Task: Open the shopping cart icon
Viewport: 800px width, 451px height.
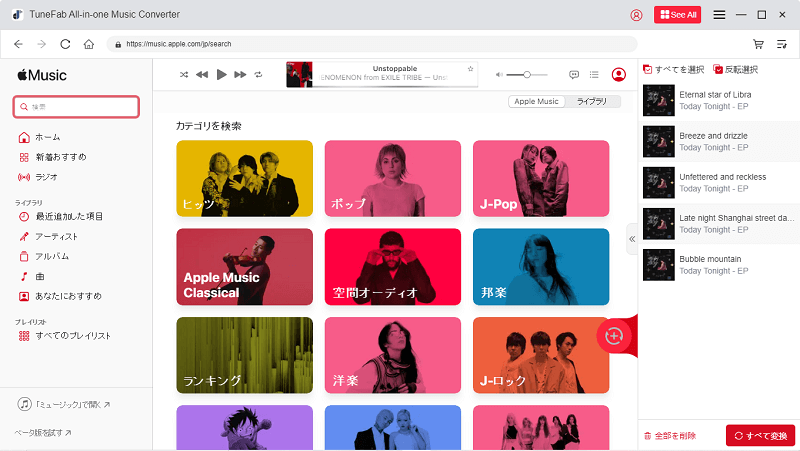Action: [758, 44]
